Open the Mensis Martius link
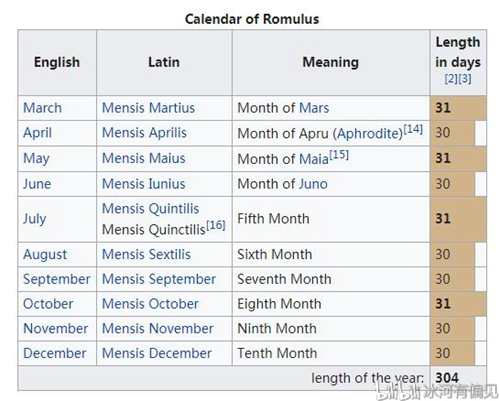The height and width of the screenshot is (401, 500). [x=148, y=108]
